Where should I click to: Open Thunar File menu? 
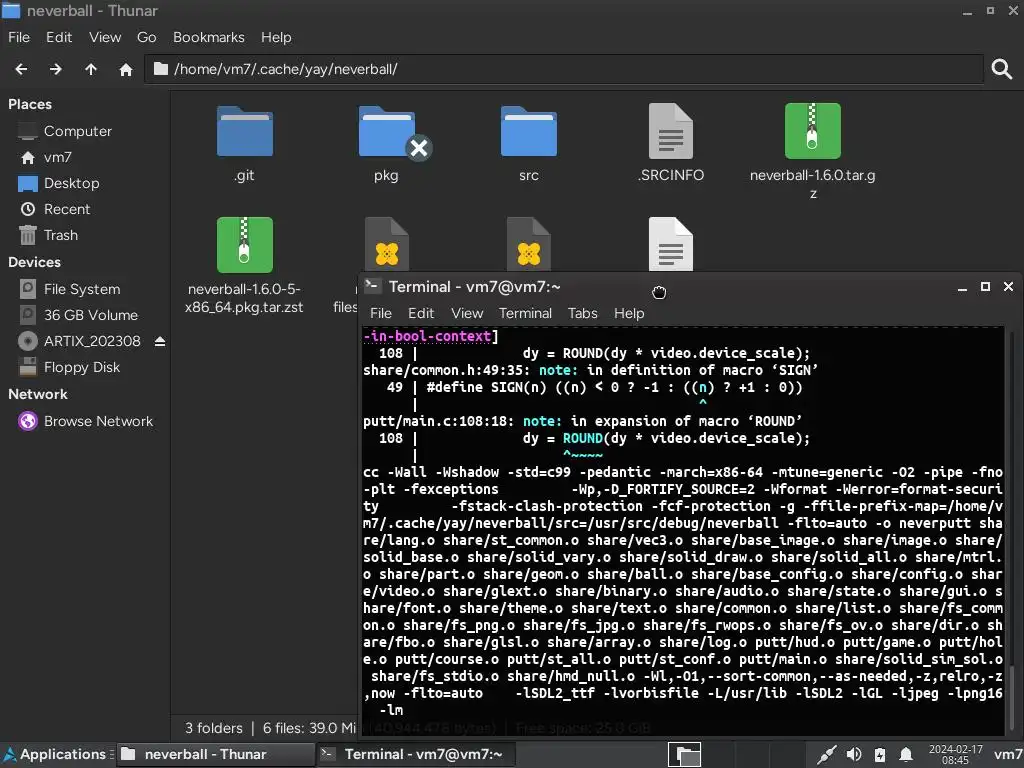click(x=19, y=37)
